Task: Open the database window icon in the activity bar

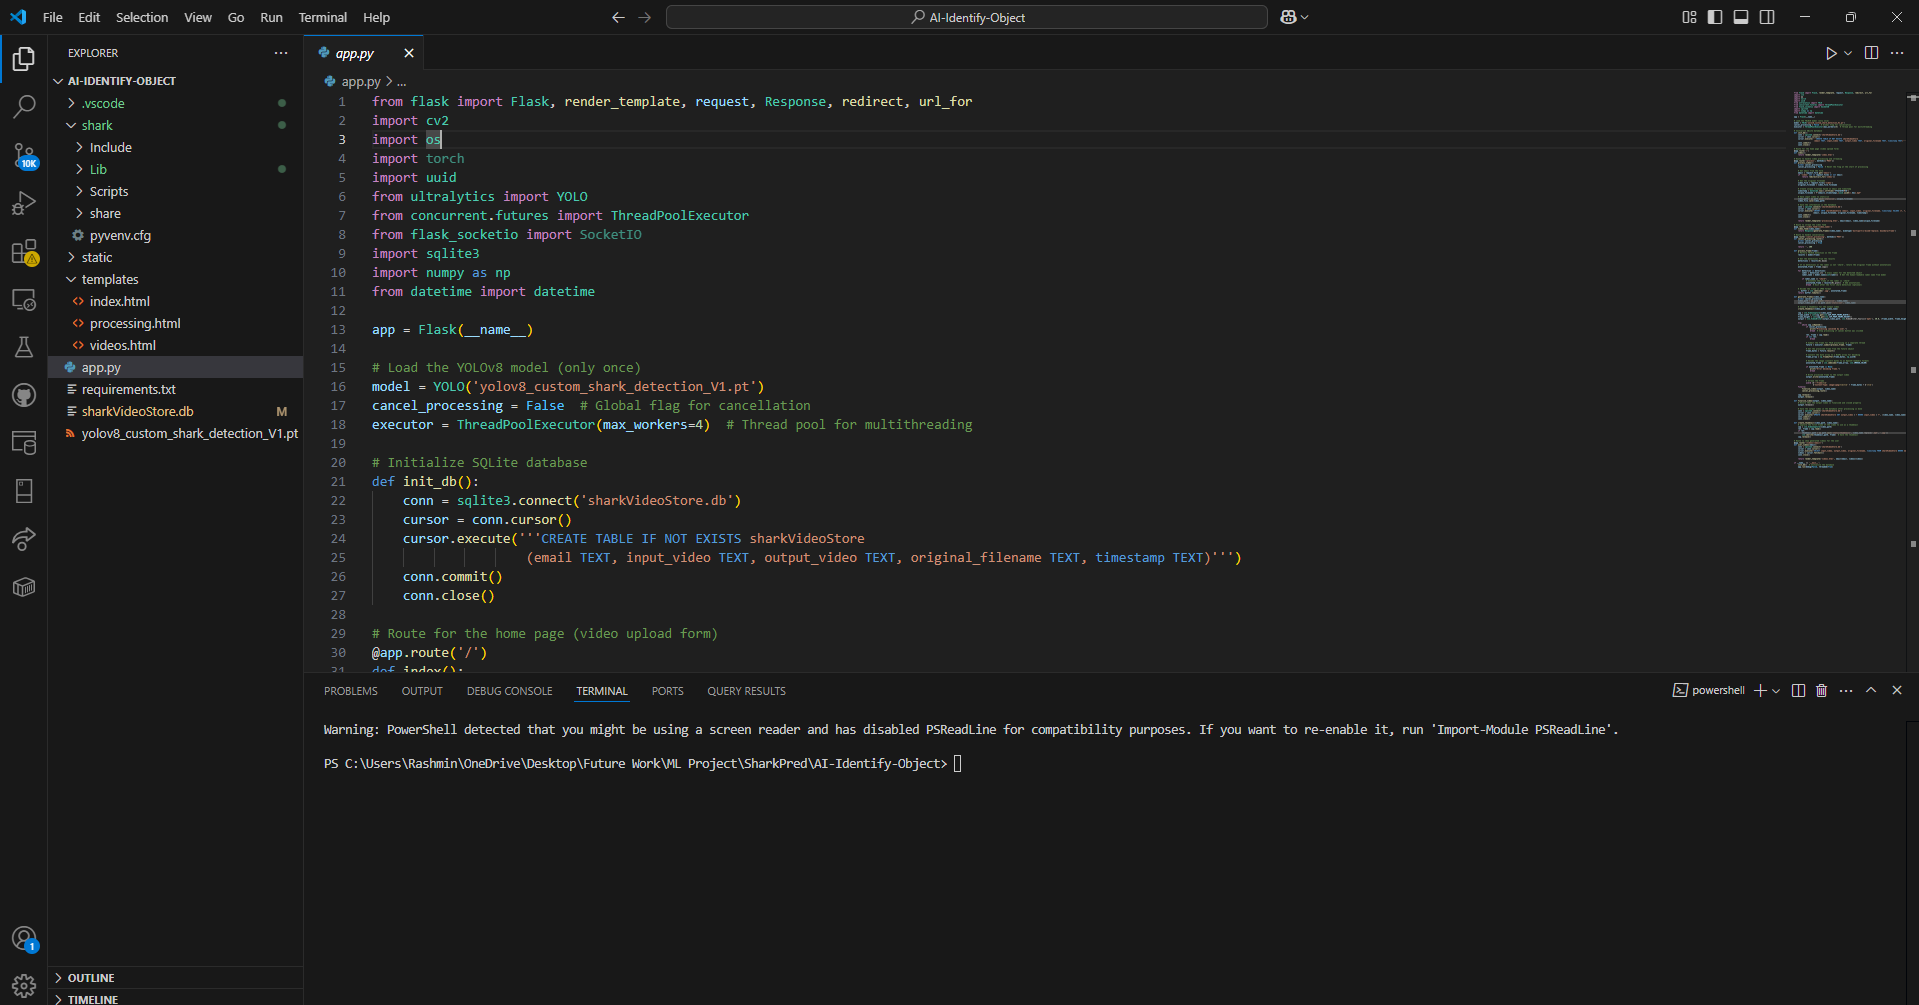Action: [24, 443]
